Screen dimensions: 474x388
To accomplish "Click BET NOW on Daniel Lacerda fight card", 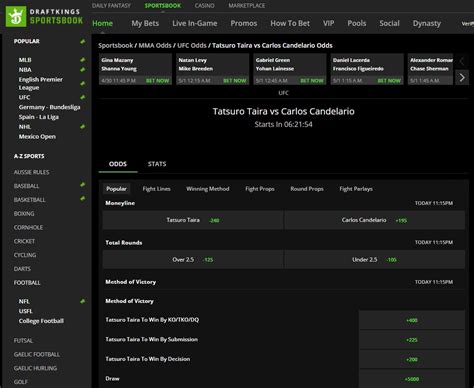I will [389, 81].
